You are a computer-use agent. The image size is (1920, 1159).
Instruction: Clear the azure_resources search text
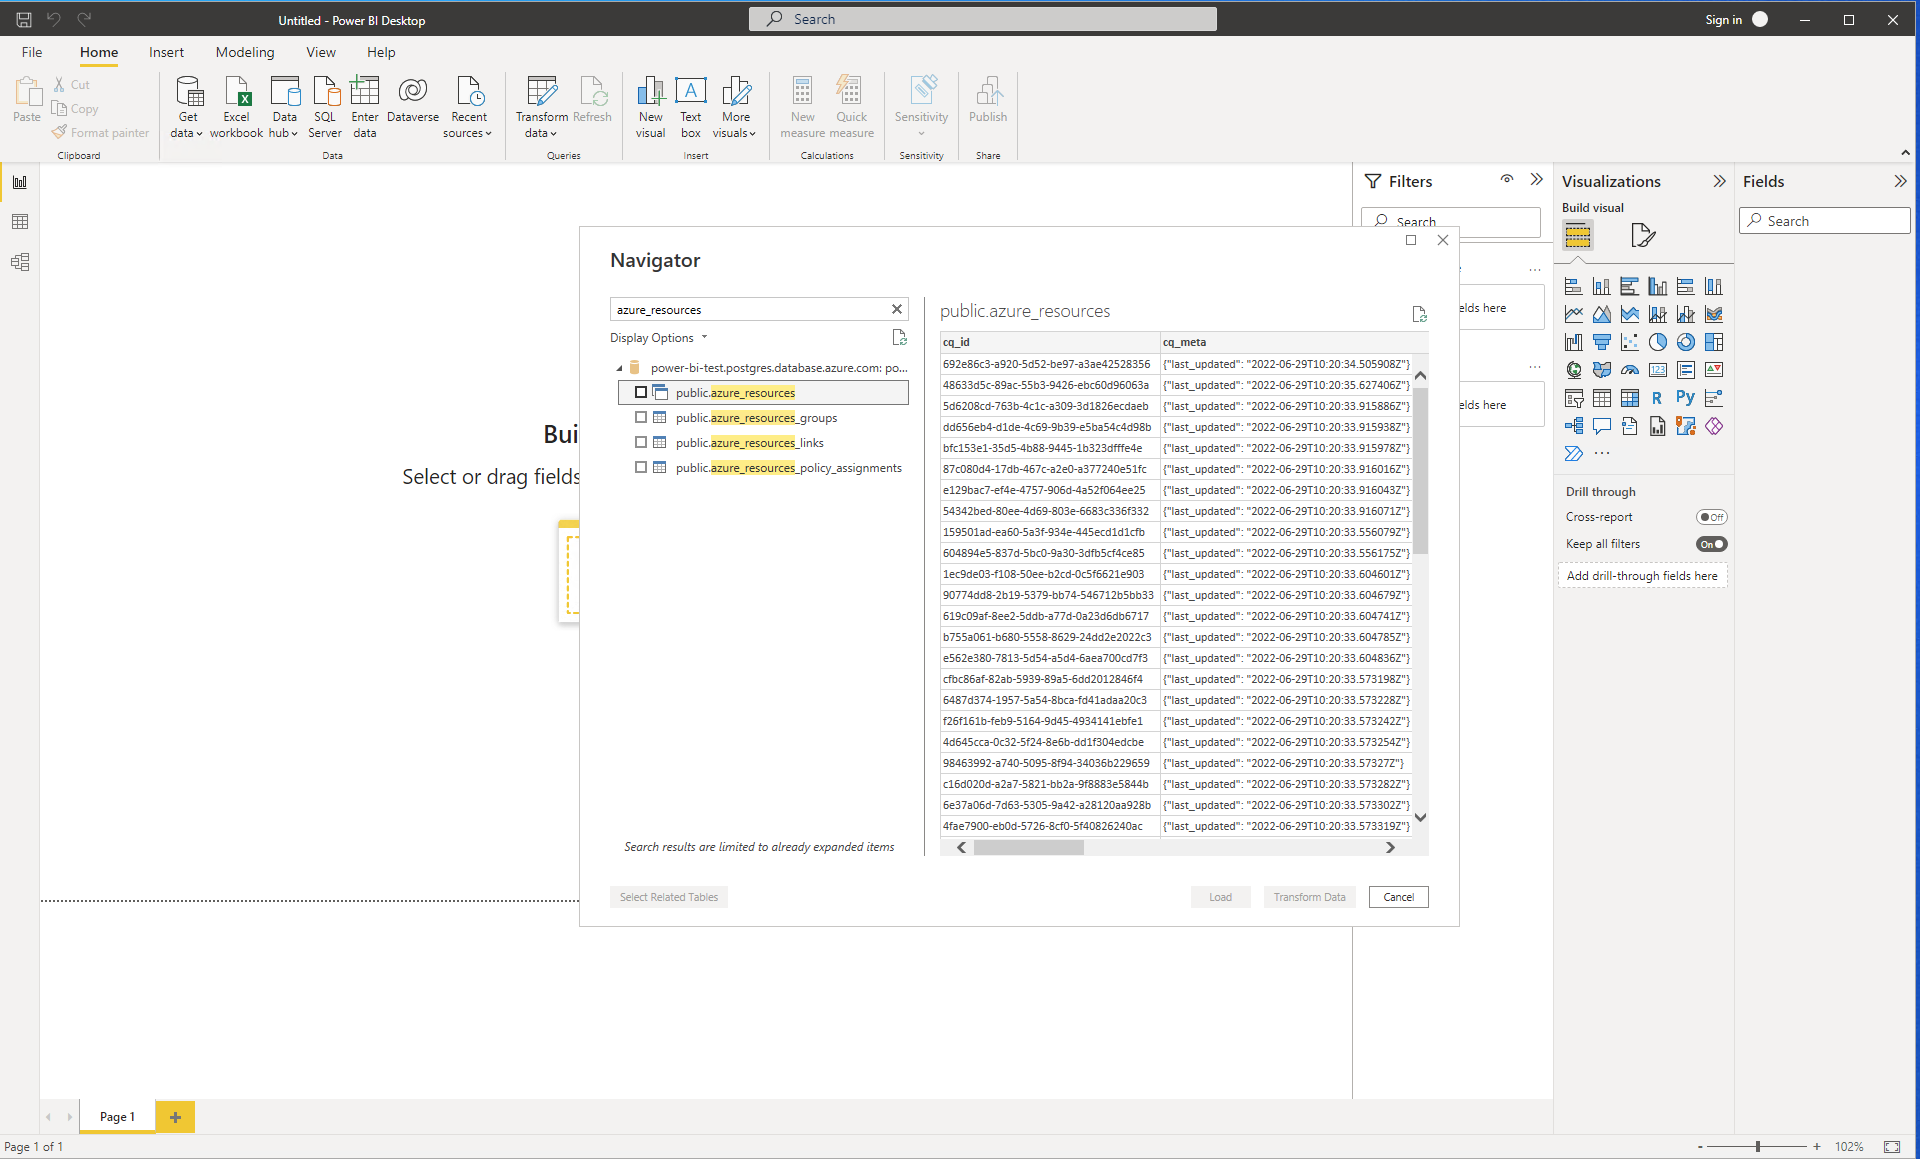tap(897, 310)
